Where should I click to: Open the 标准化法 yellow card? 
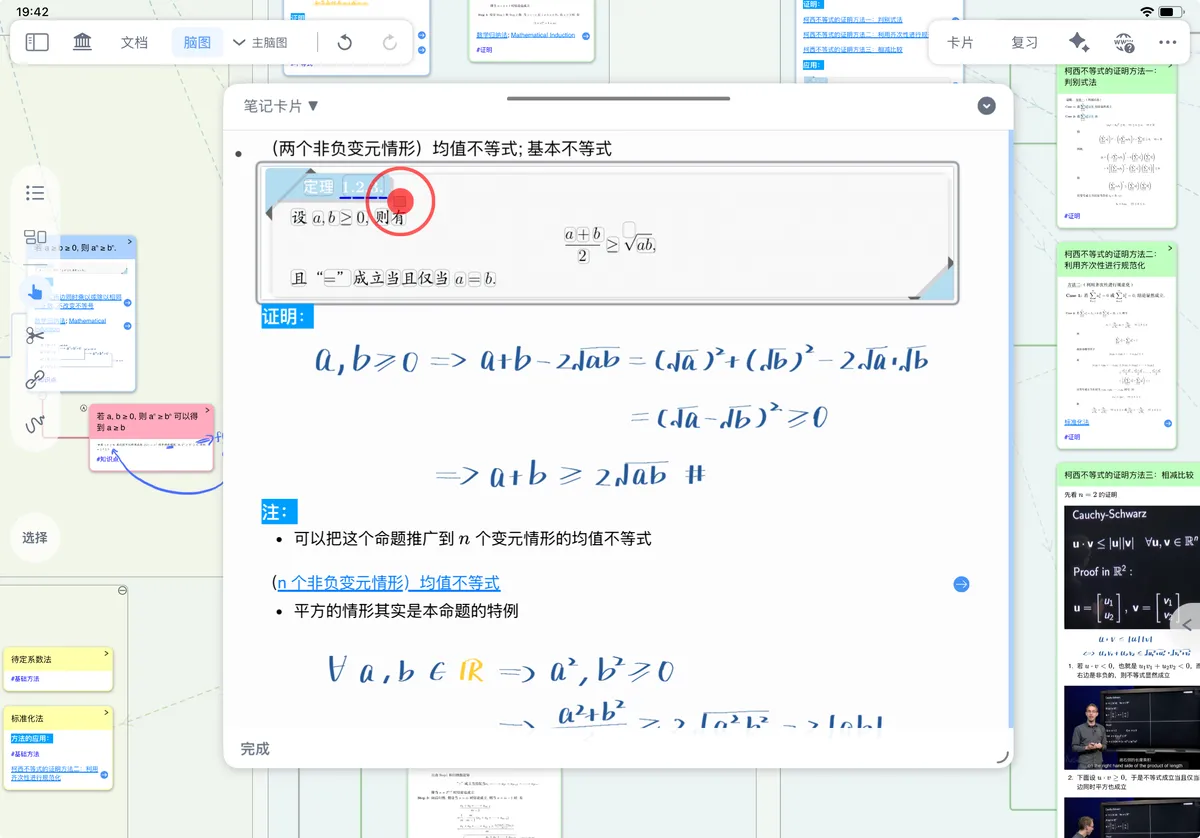pos(57,747)
